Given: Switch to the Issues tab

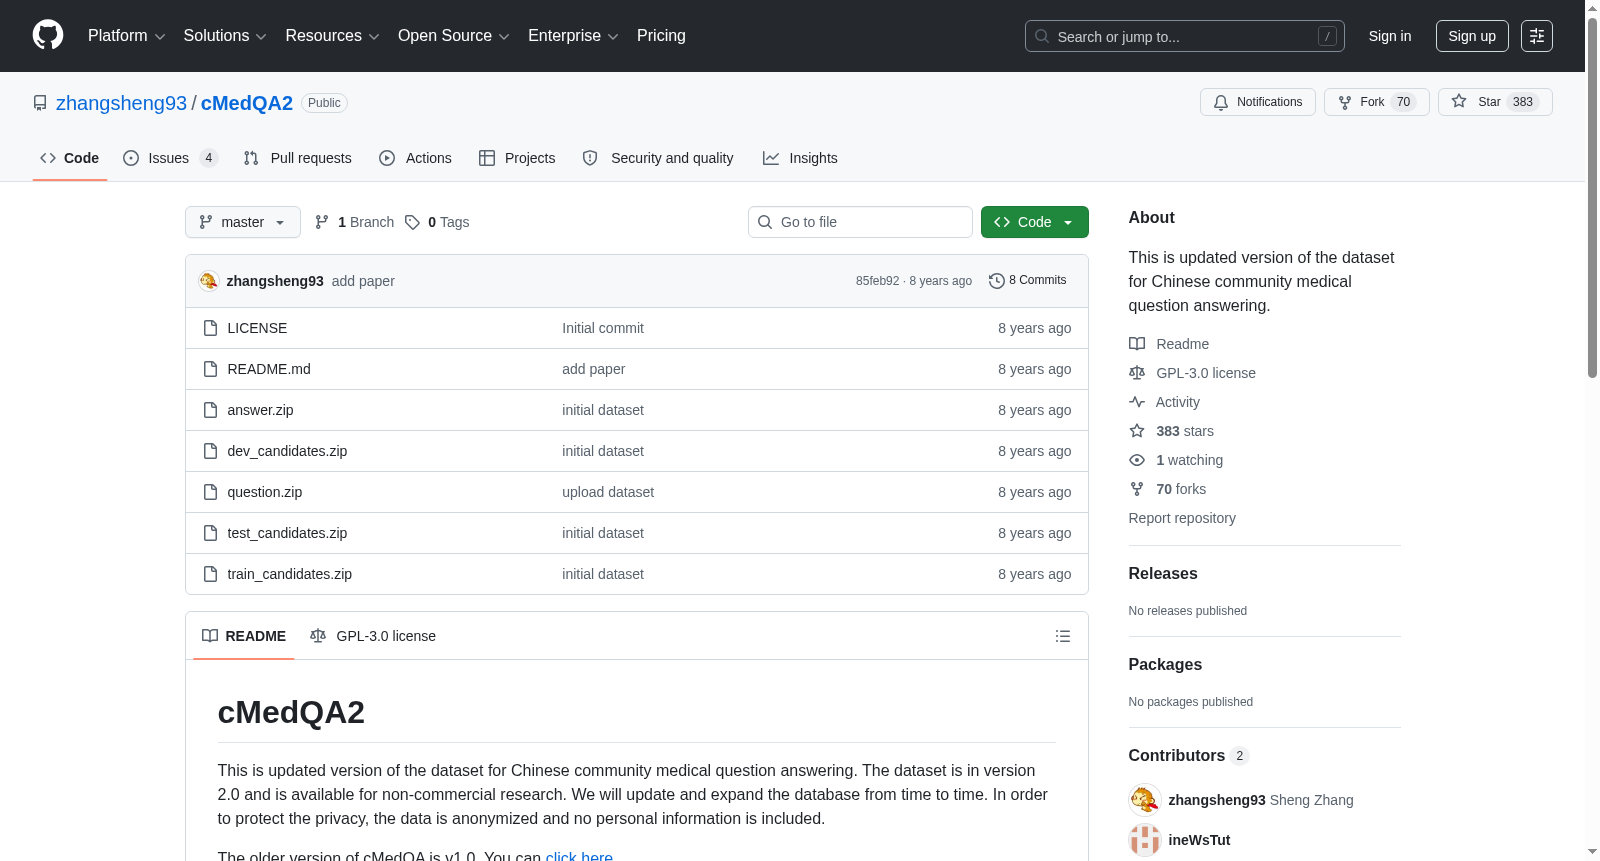Looking at the screenshot, I should coord(171,158).
